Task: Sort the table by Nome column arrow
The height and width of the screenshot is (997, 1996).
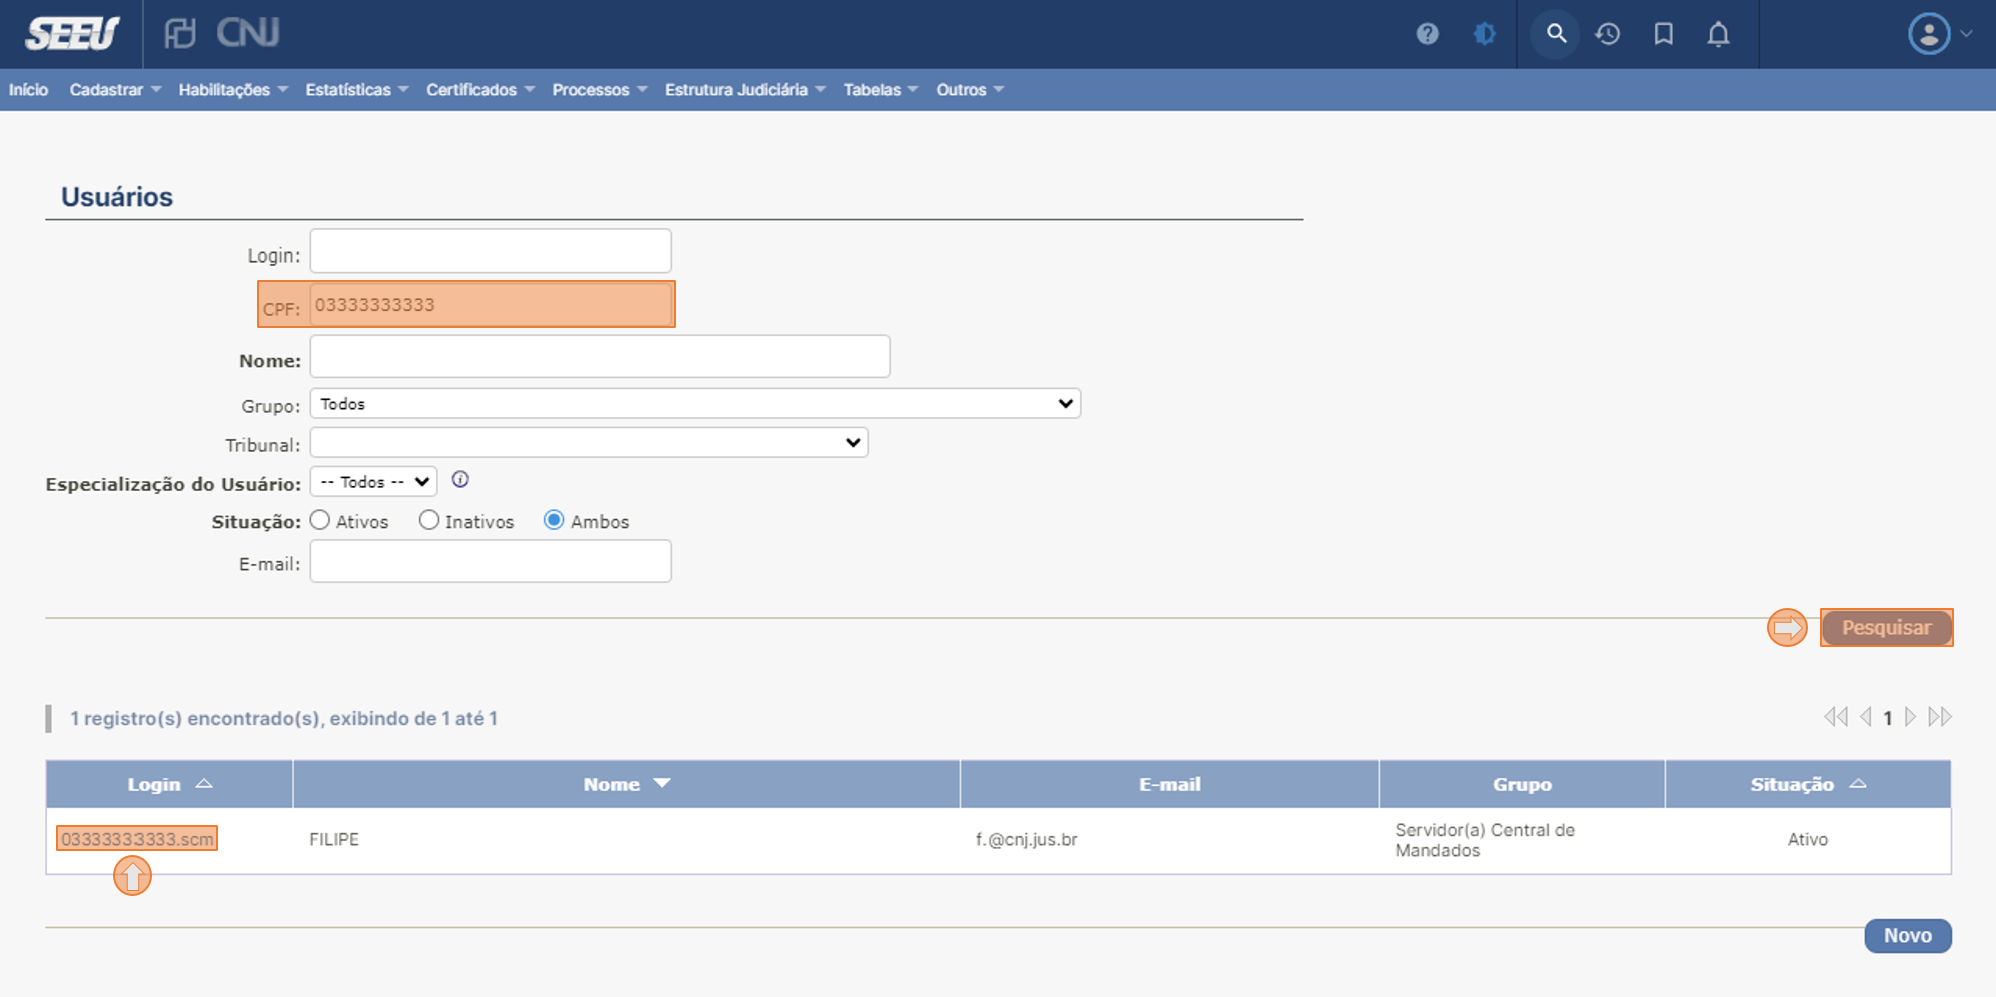Action: pyautogui.click(x=662, y=784)
